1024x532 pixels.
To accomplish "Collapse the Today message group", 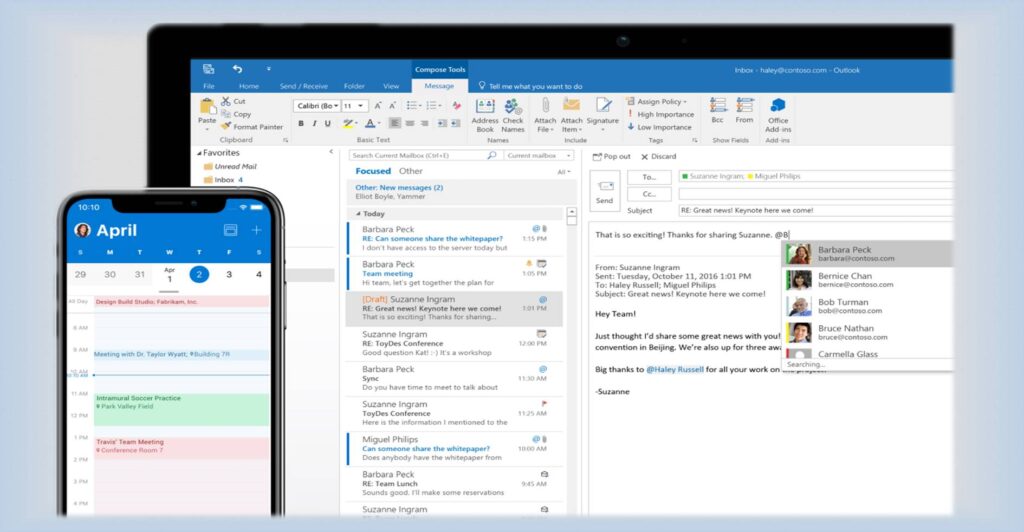I will 358,213.
